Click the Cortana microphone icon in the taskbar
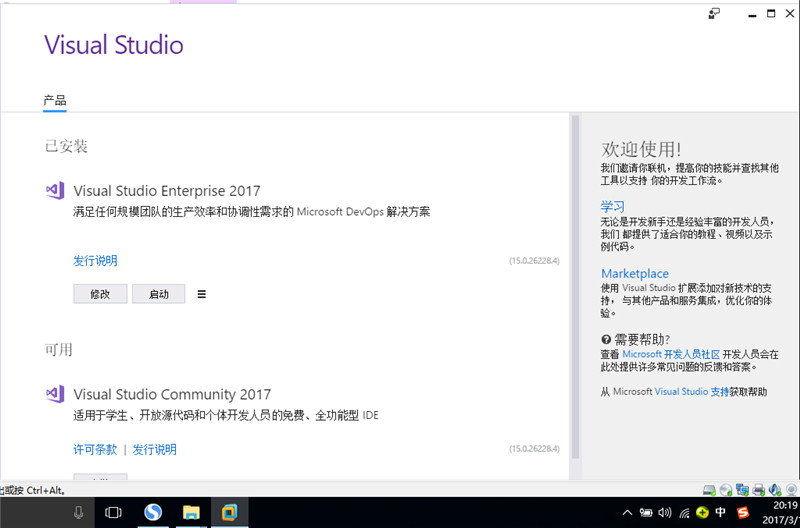This screenshot has height=528, width=800. [79, 512]
